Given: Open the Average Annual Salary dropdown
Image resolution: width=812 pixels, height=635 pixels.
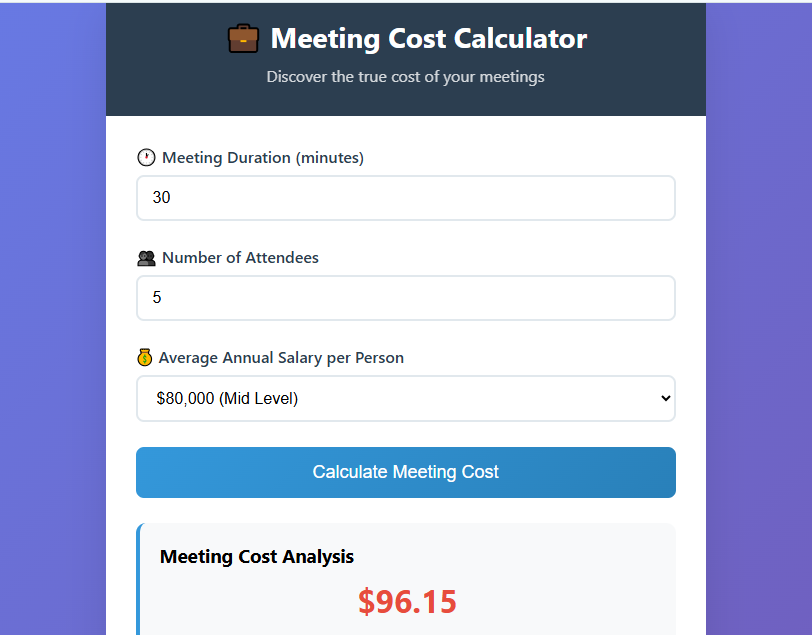Looking at the screenshot, I should (x=405, y=398).
